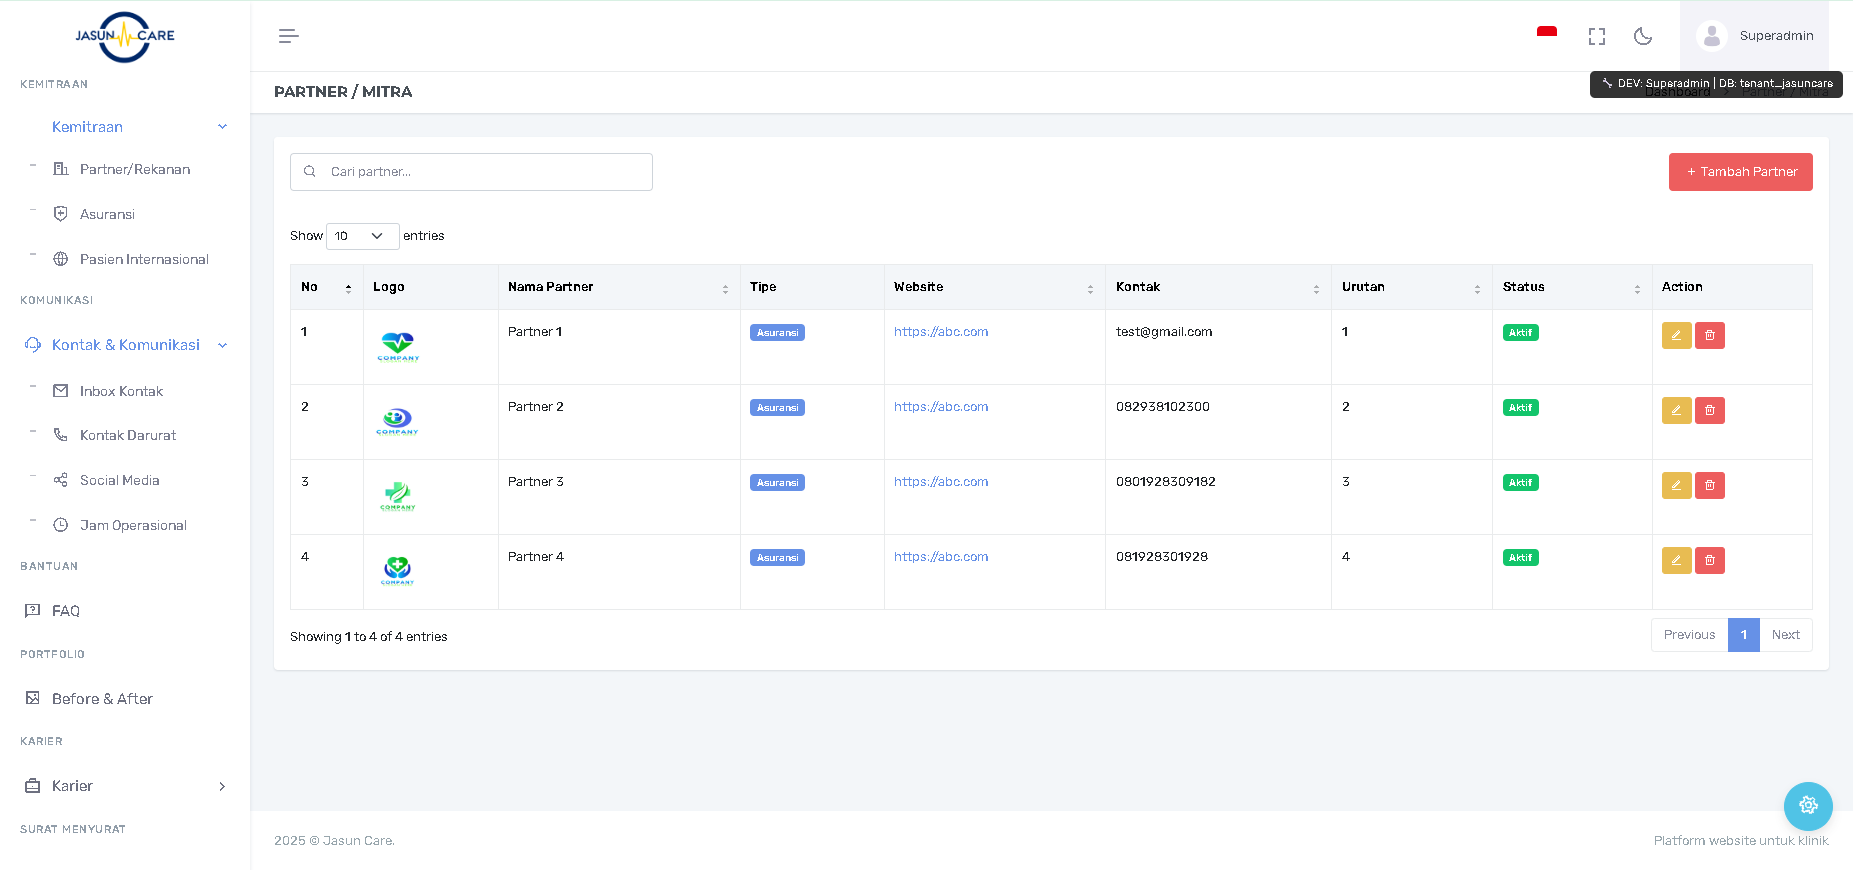This screenshot has width=1853, height=870.
Task: Click the delete icon for Partner 2
Action: coord(1709,410)
